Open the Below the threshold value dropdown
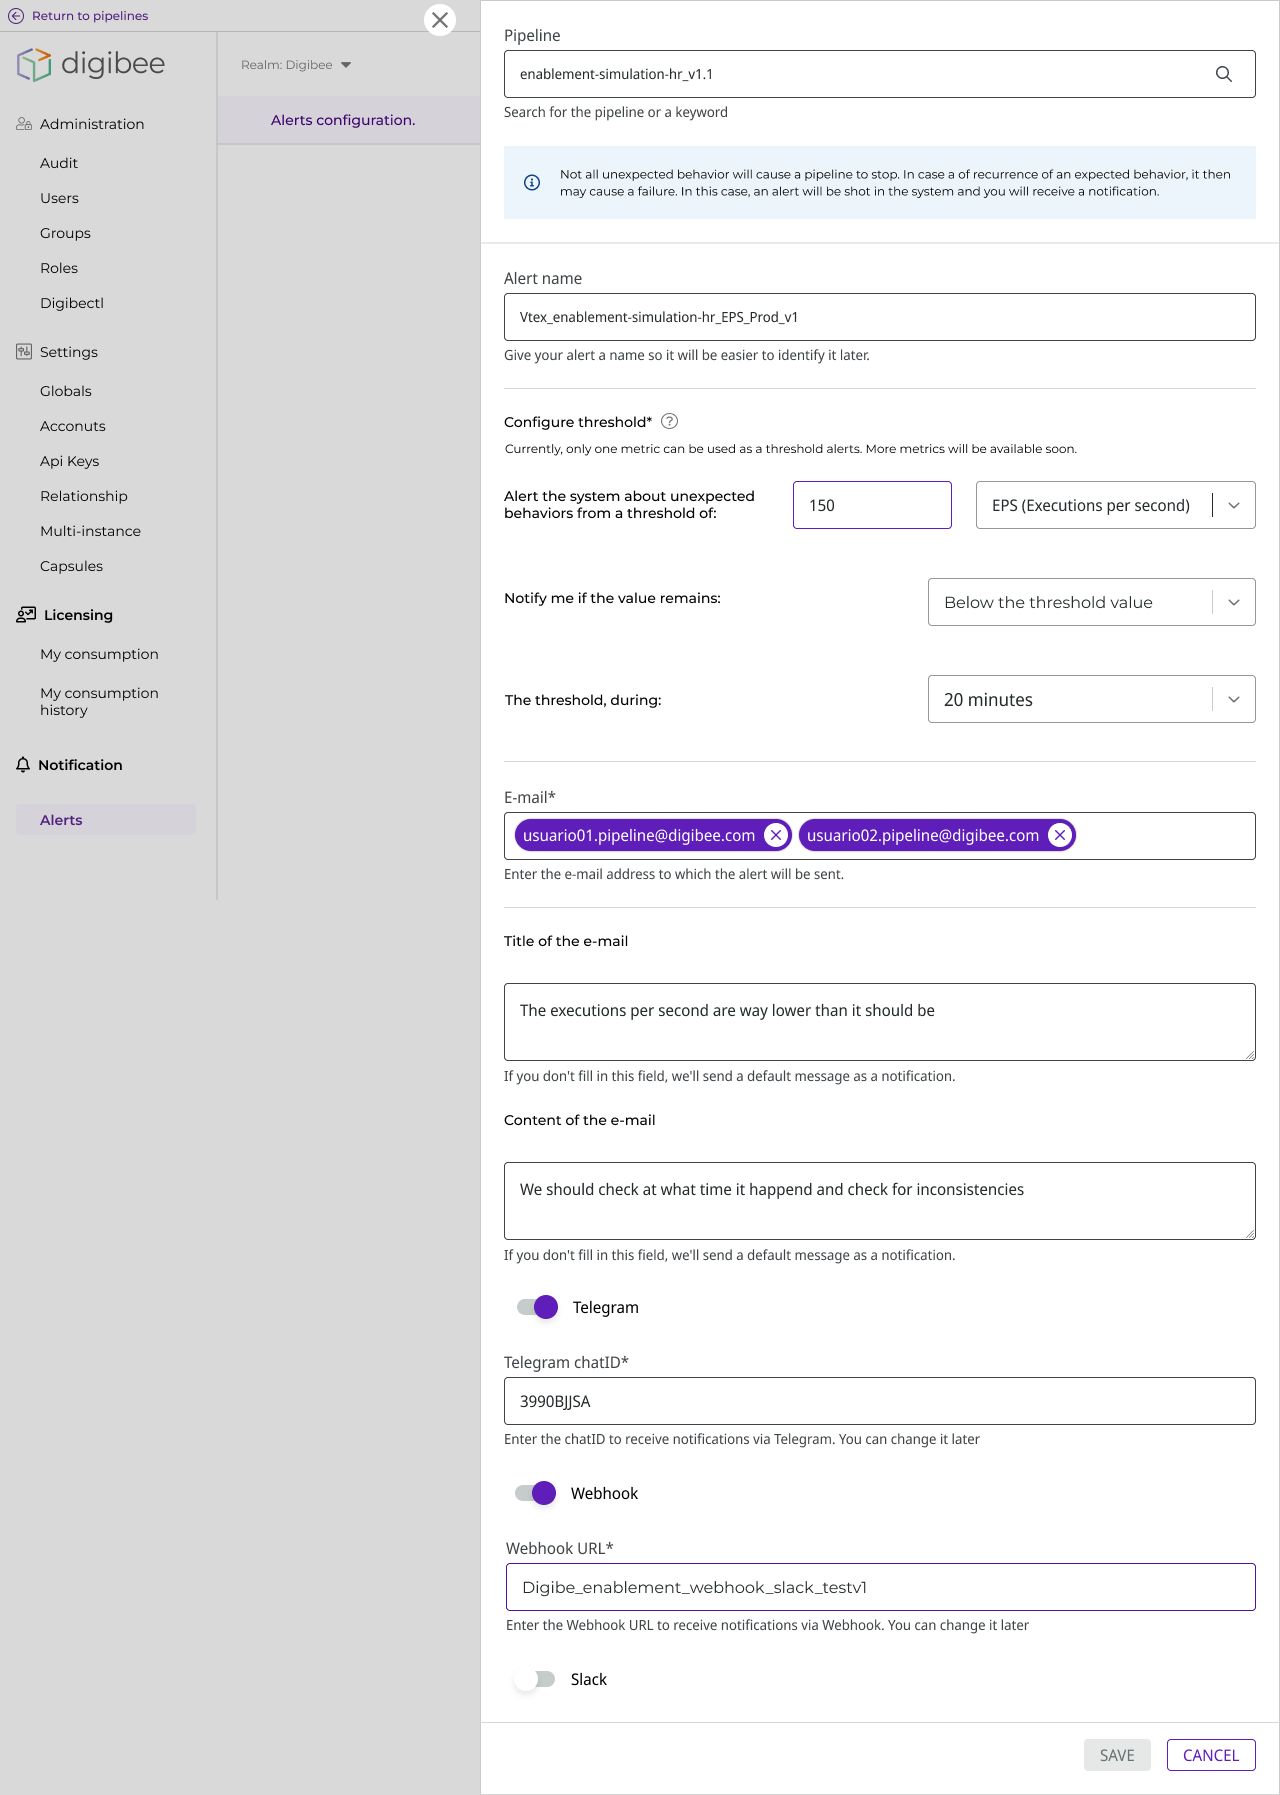Viewport: 1280px width, 1795px height. point(1091,602)
